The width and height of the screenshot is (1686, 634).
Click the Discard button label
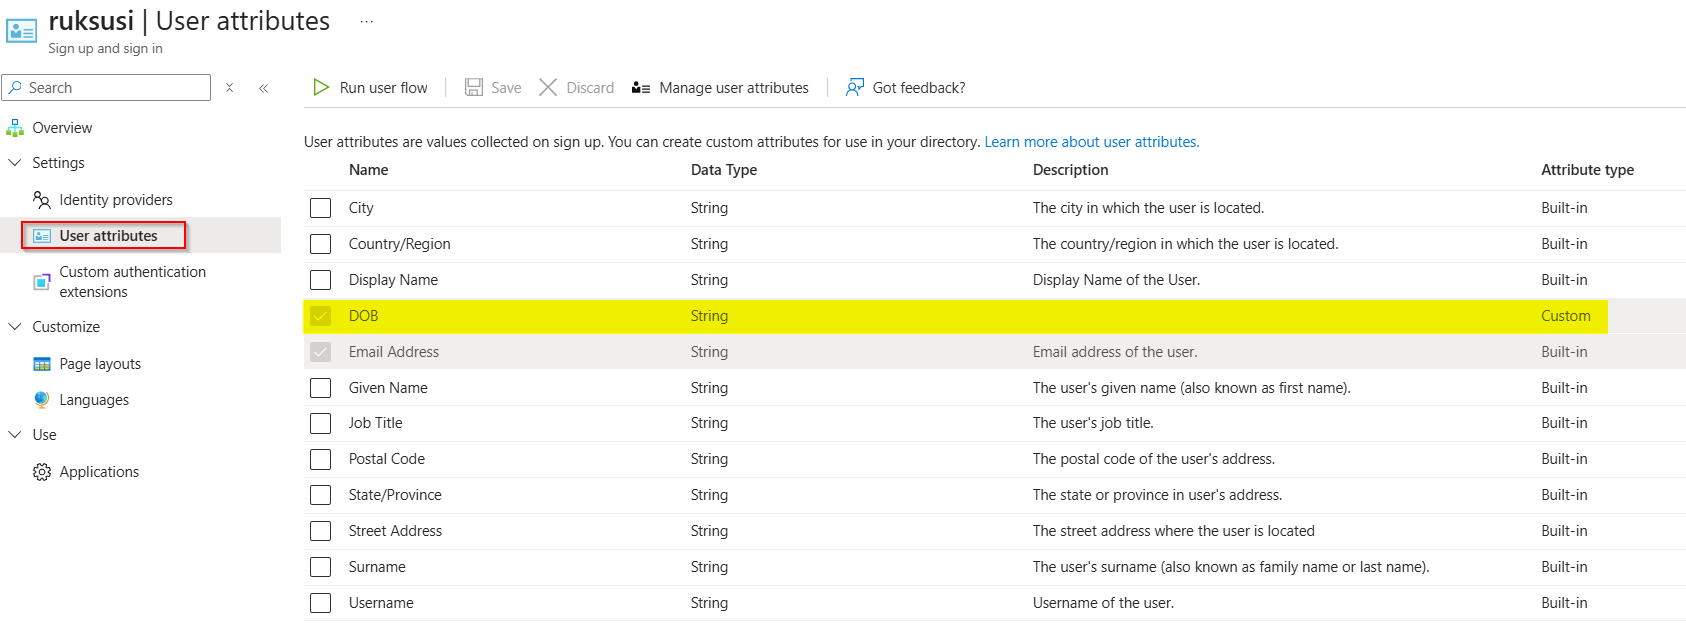590,88
